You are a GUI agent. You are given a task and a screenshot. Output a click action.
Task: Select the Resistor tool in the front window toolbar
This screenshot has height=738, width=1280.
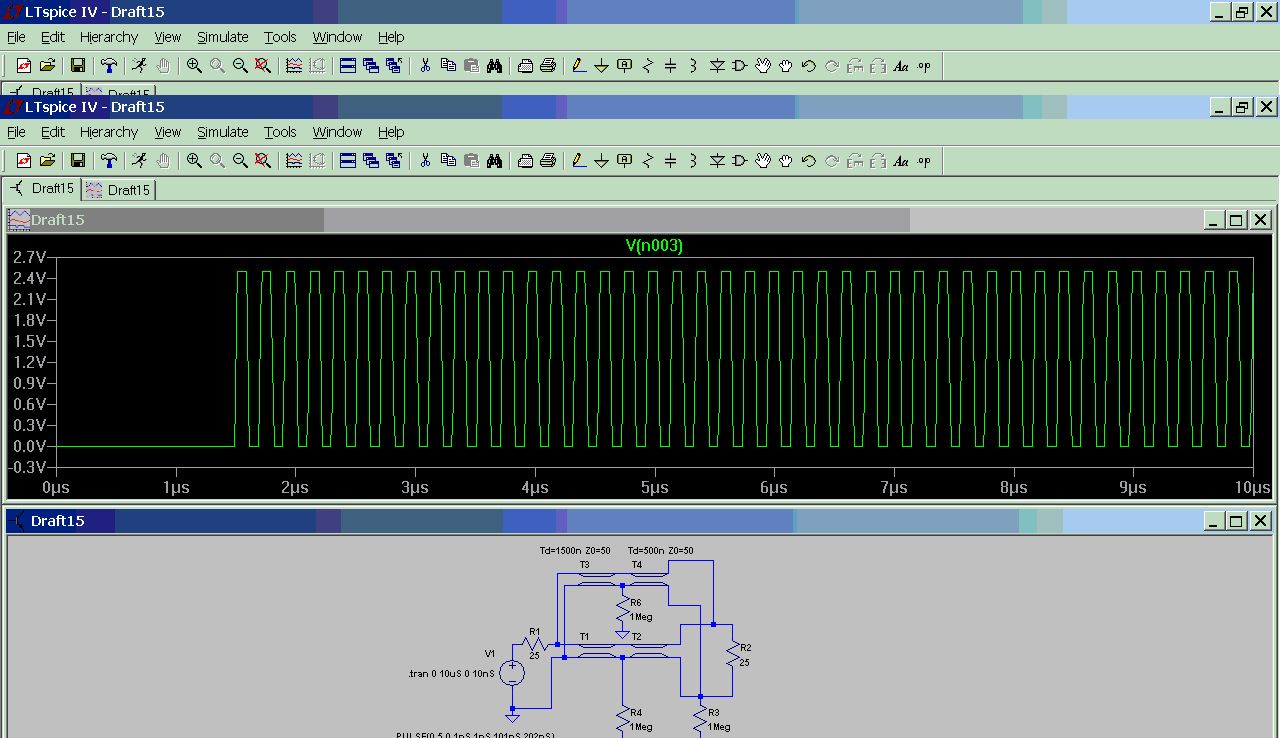coord(648,161)
